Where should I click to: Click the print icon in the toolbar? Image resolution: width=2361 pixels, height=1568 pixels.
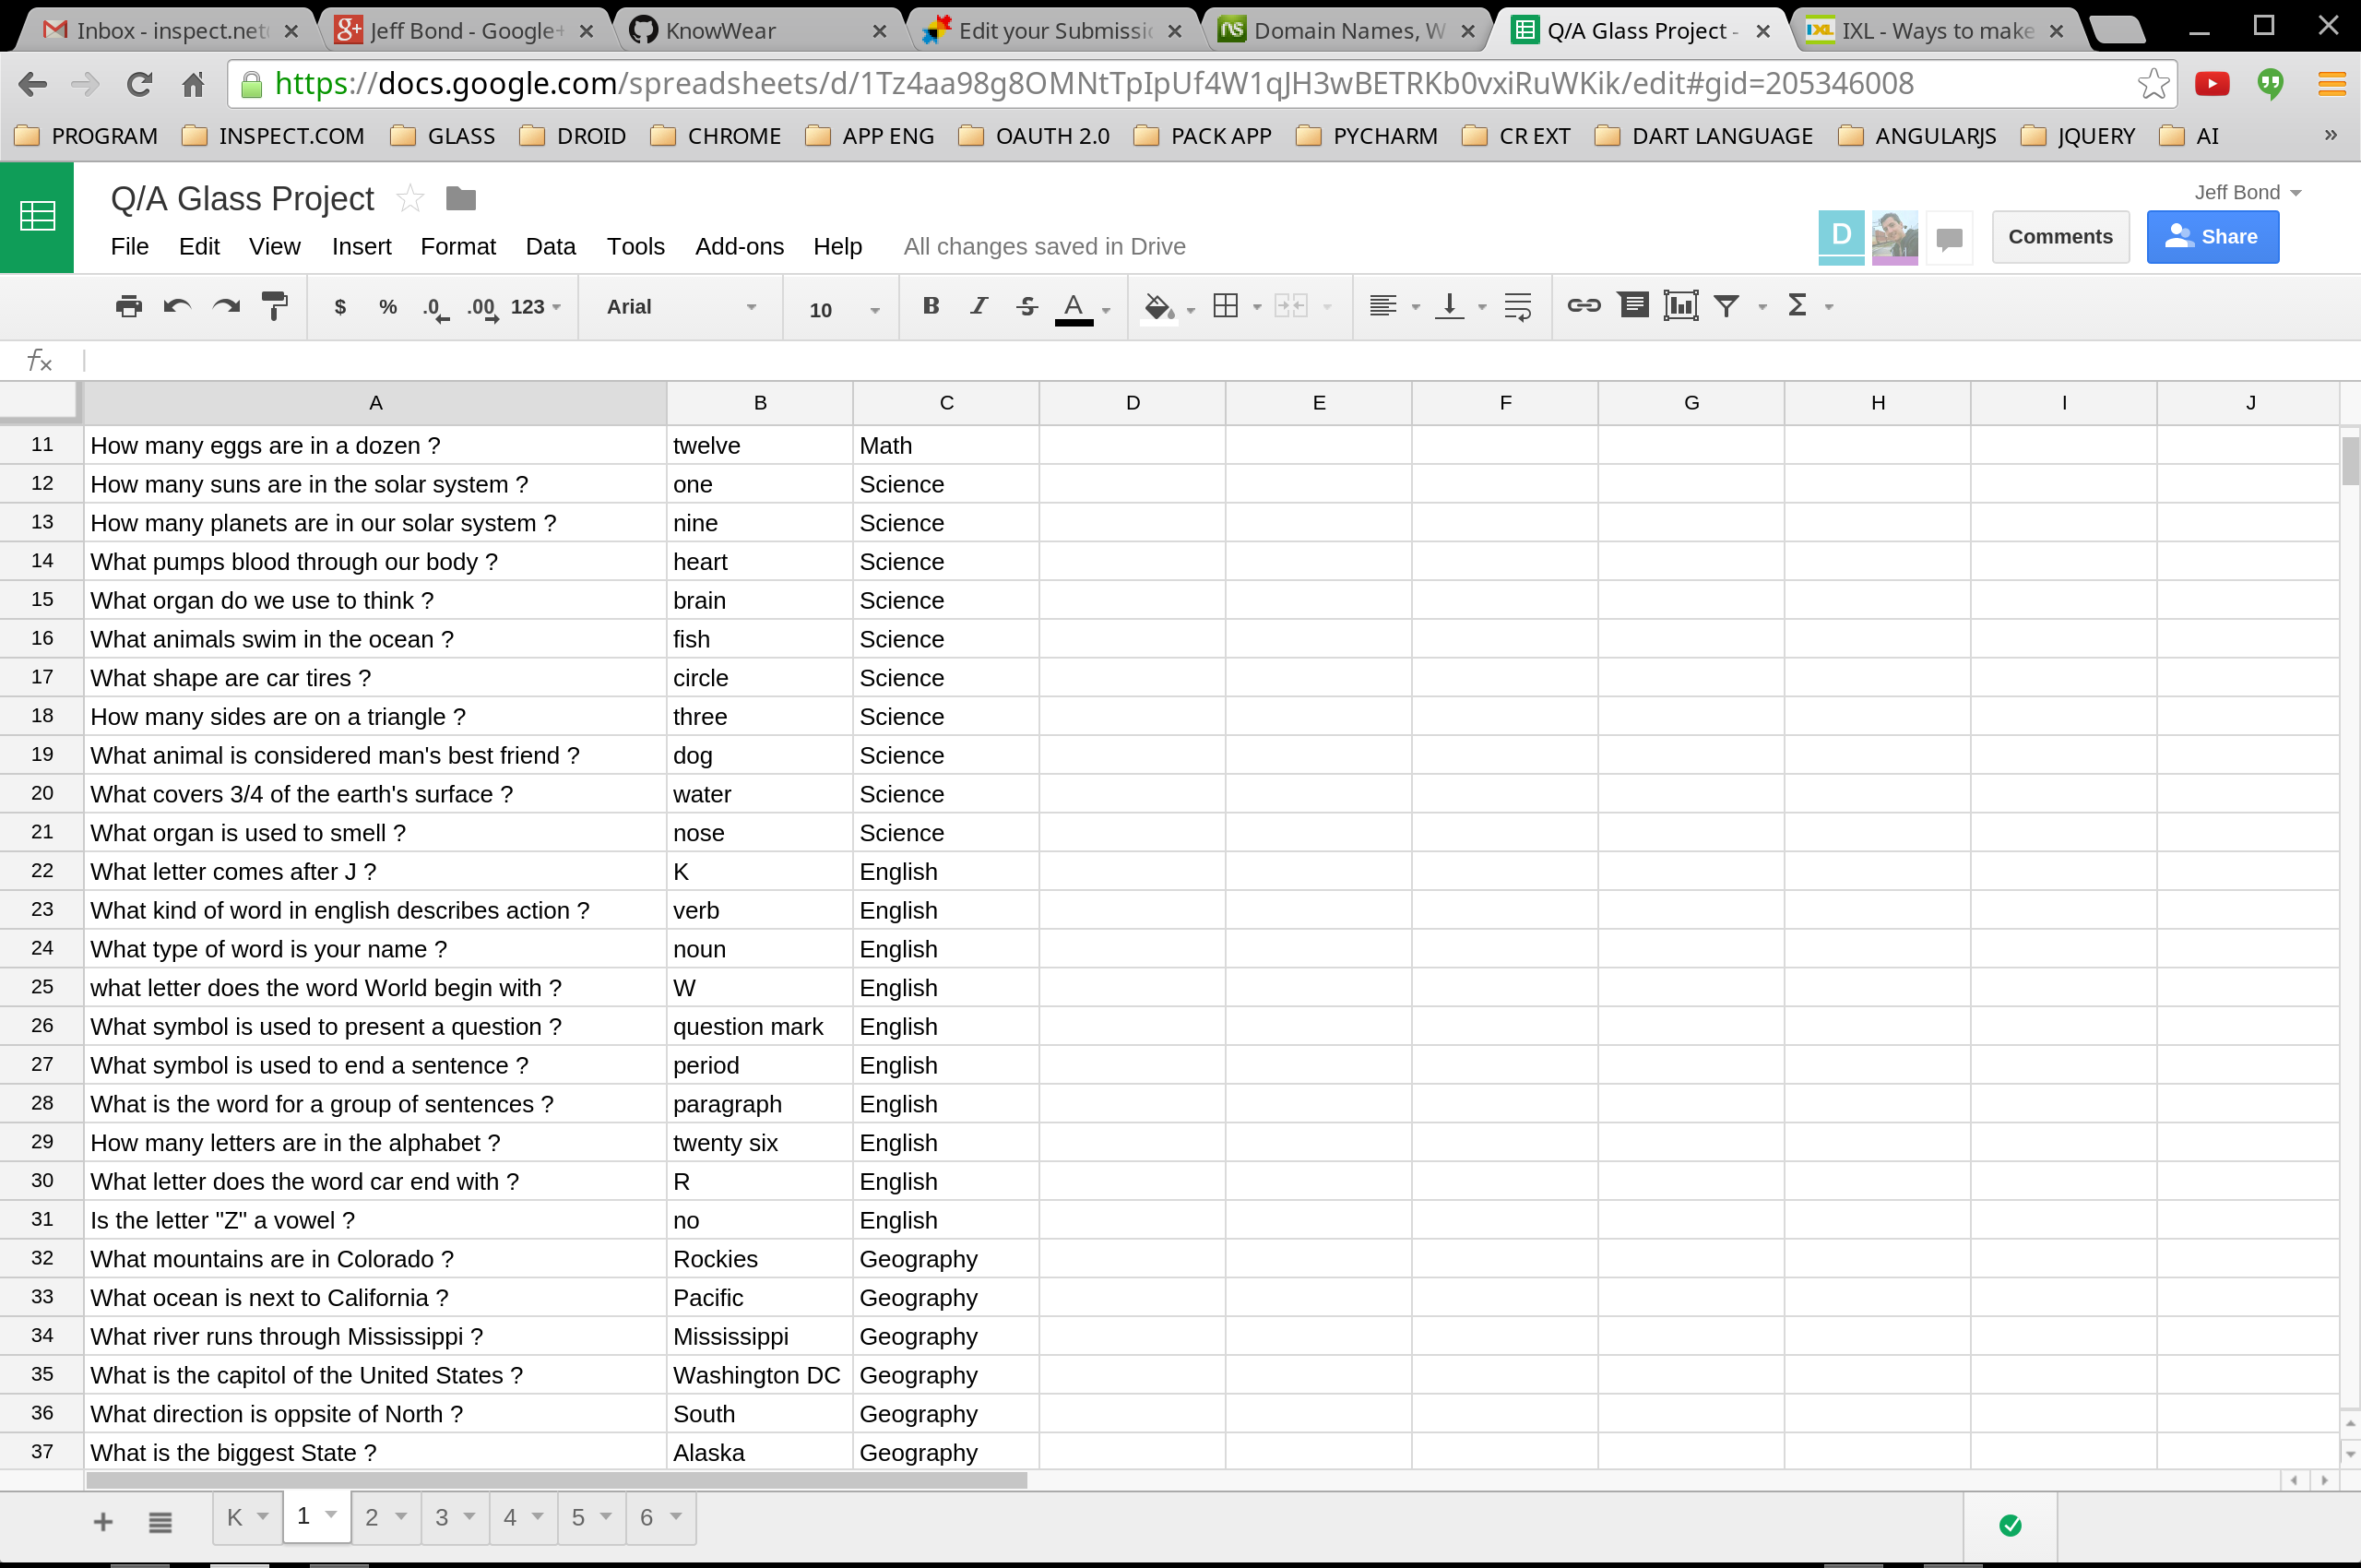click(x=128, y=306)
